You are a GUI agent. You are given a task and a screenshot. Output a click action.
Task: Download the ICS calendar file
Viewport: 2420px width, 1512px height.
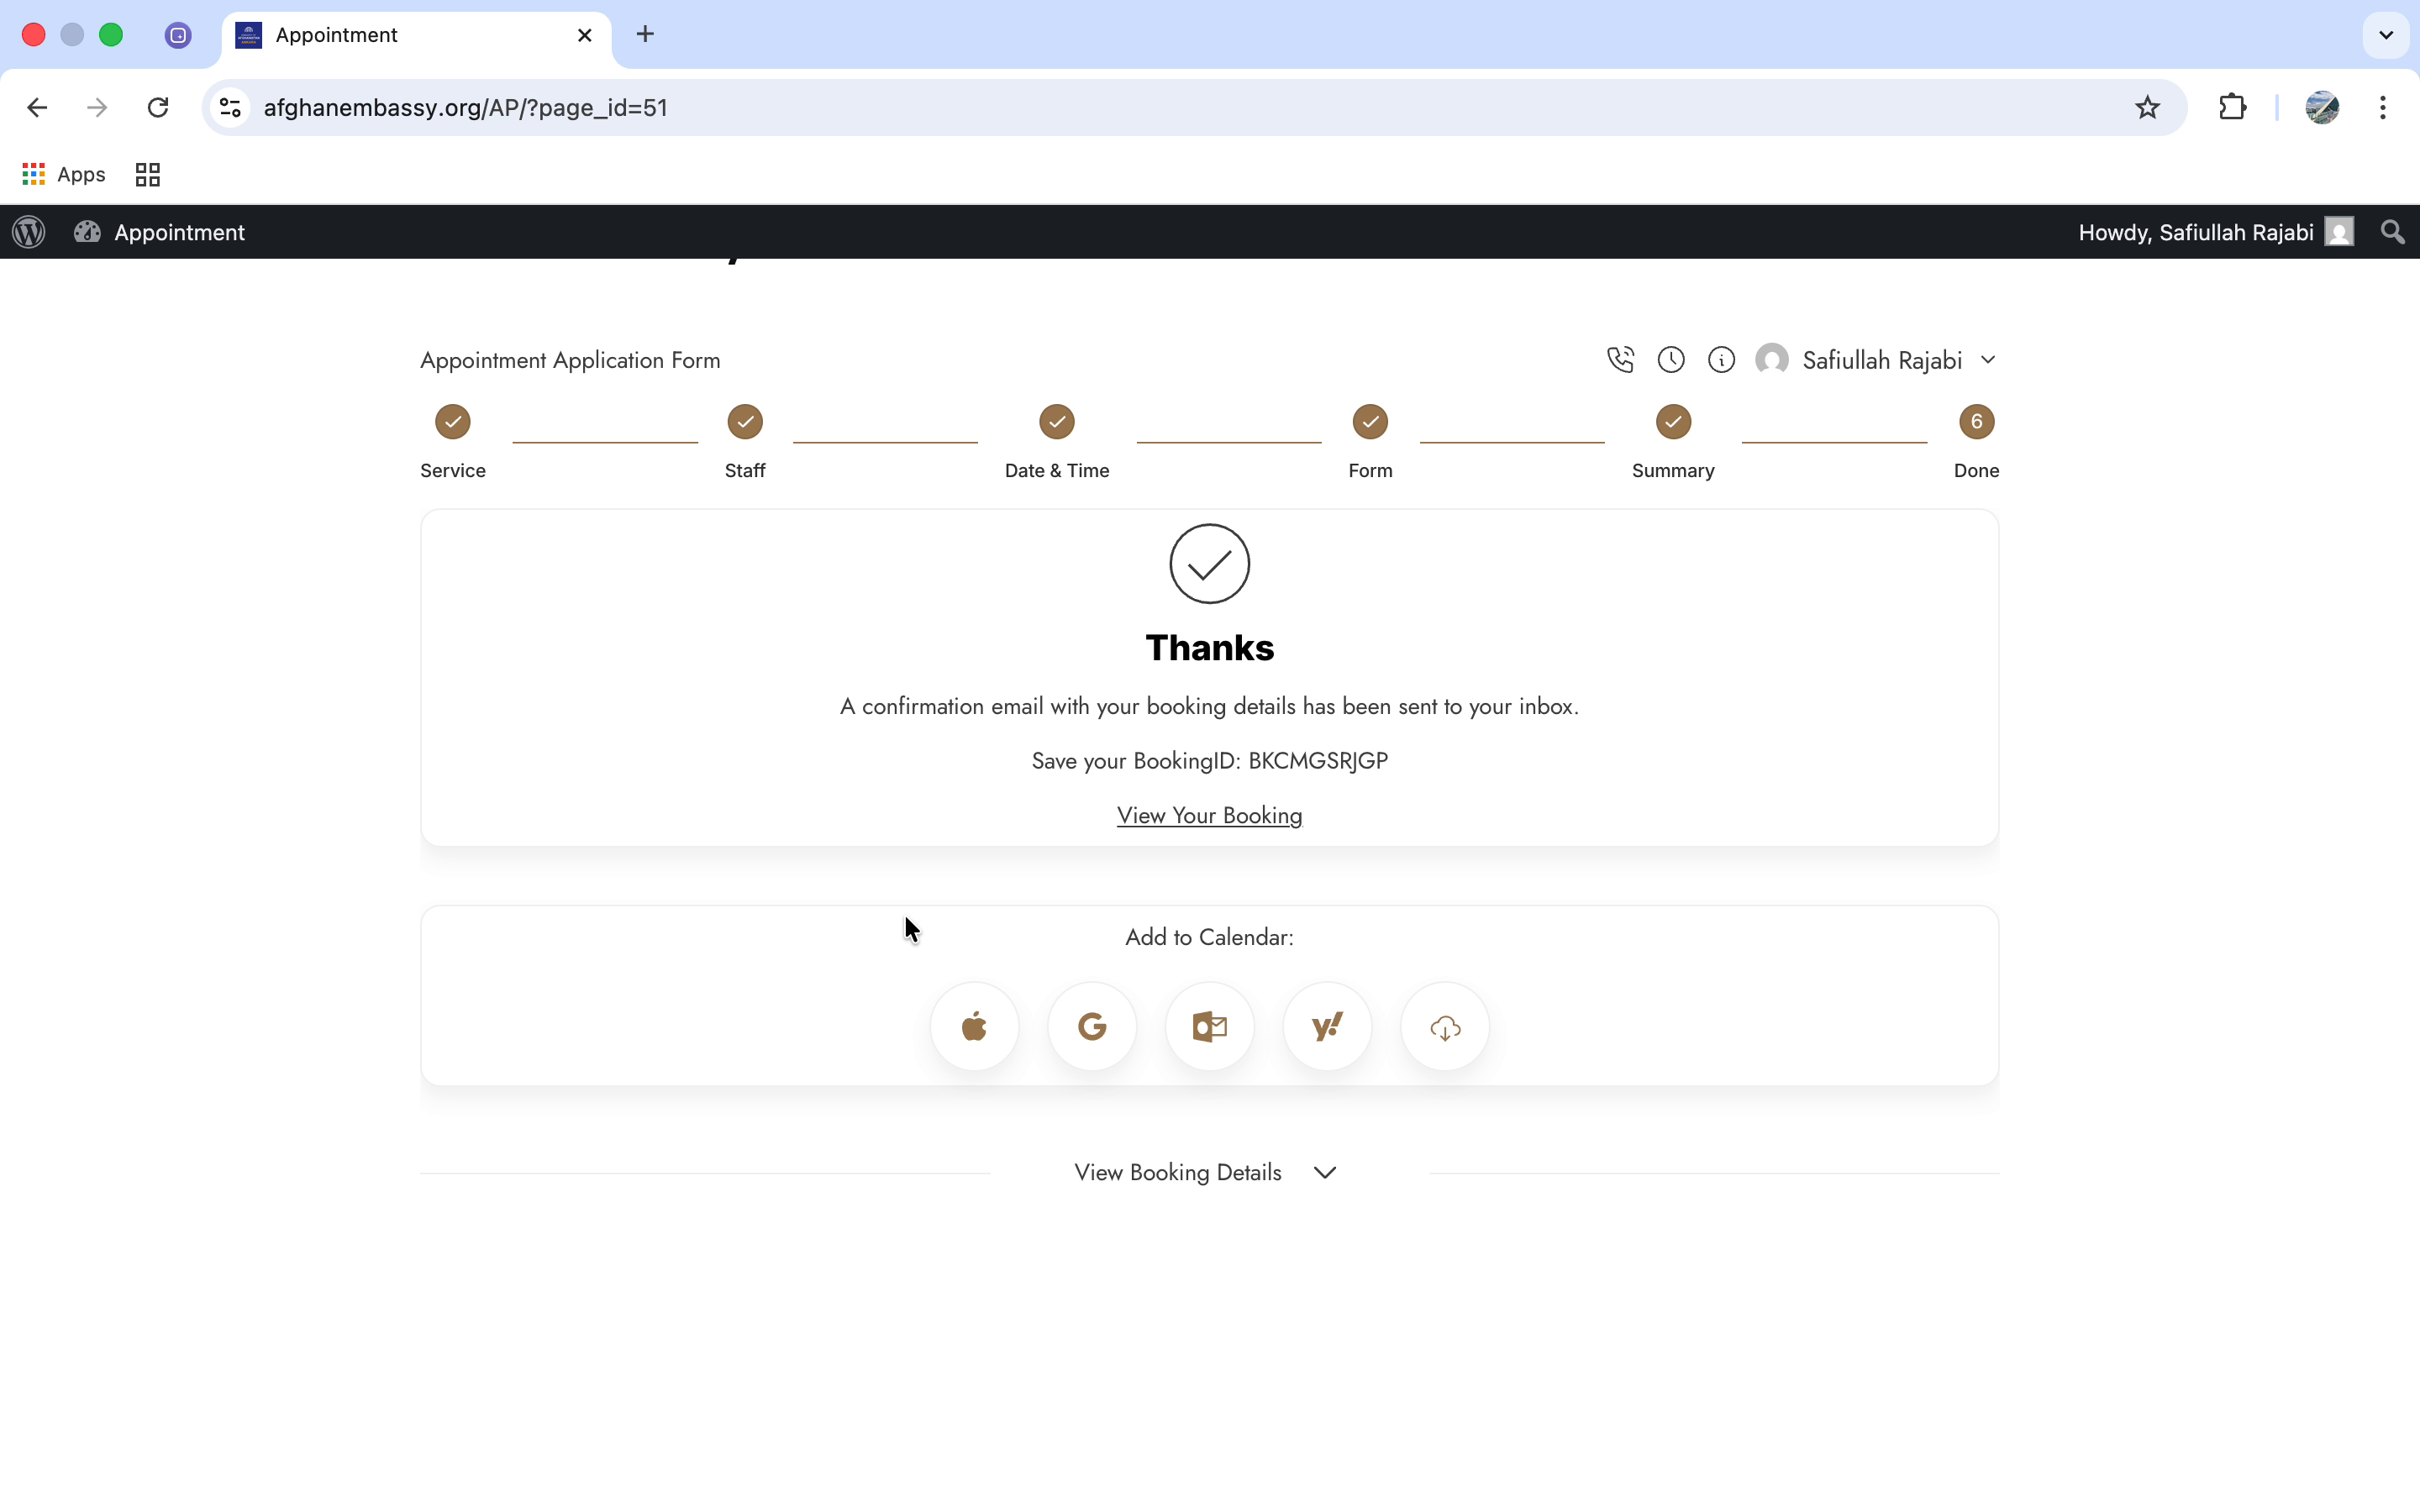1444,1025
